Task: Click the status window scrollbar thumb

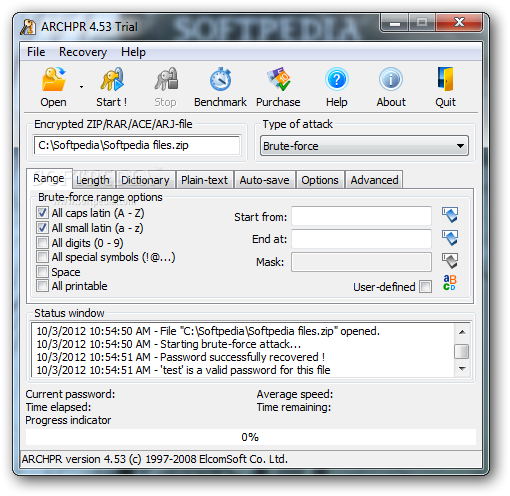Action: click(x=462, y=351)
